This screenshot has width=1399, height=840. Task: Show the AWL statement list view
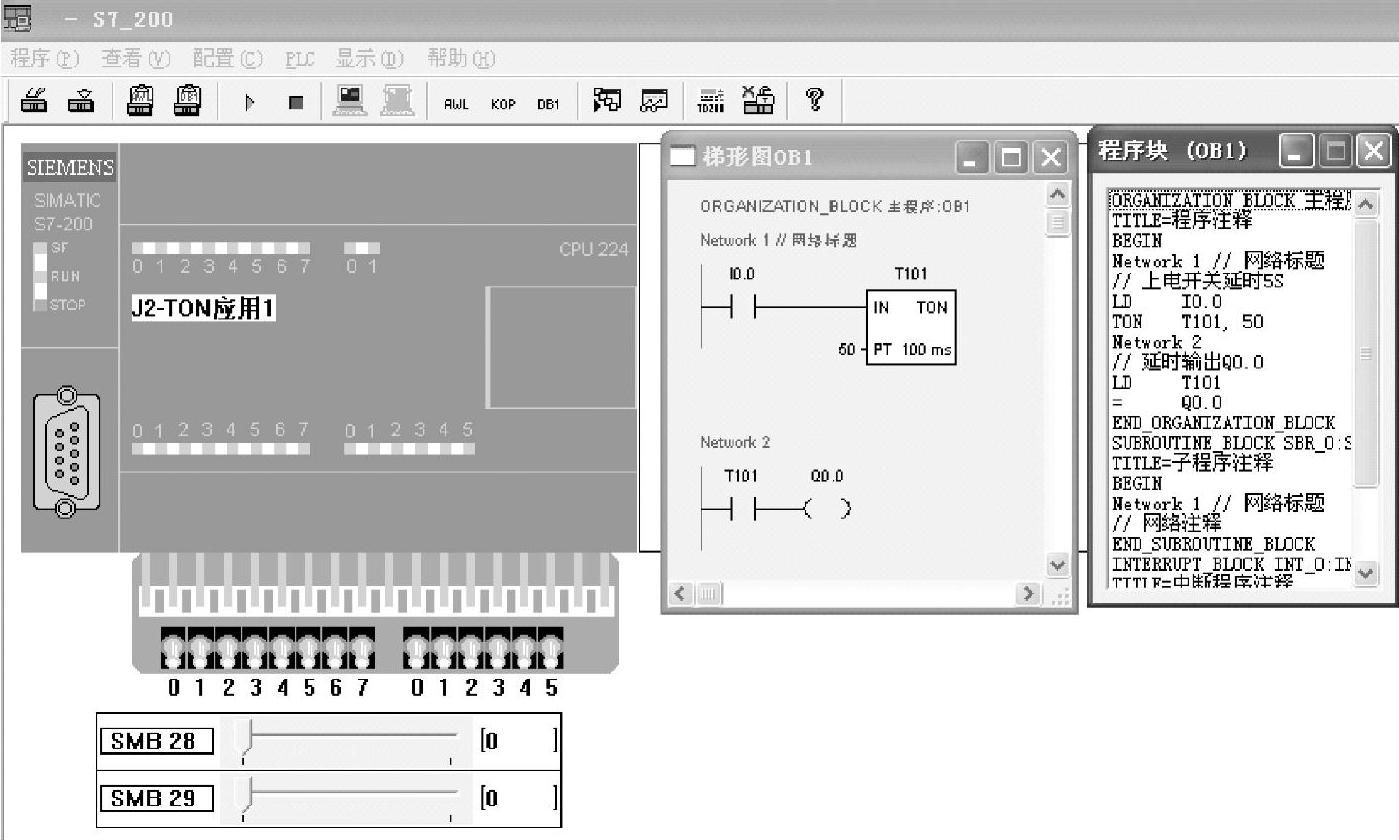click(456, 103)
